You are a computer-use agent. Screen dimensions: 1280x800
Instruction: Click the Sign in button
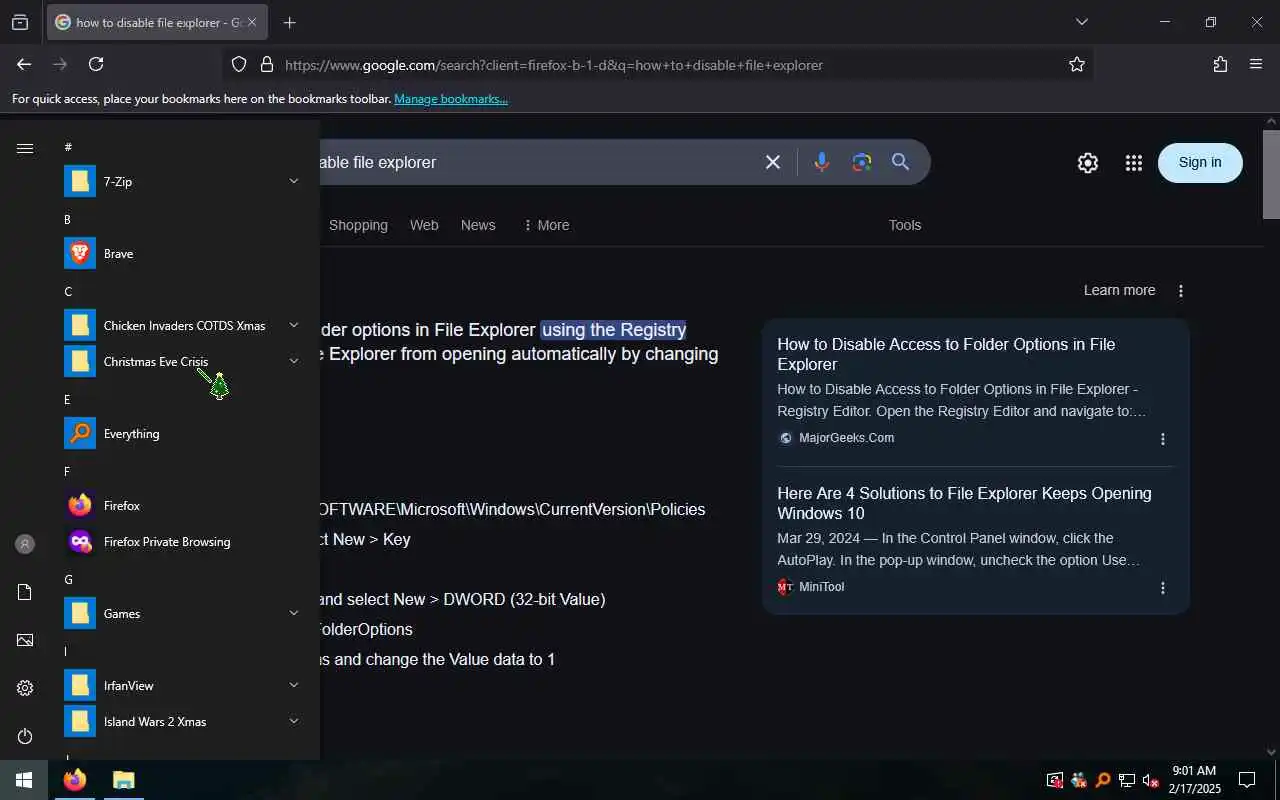(x=1200, y=162)
